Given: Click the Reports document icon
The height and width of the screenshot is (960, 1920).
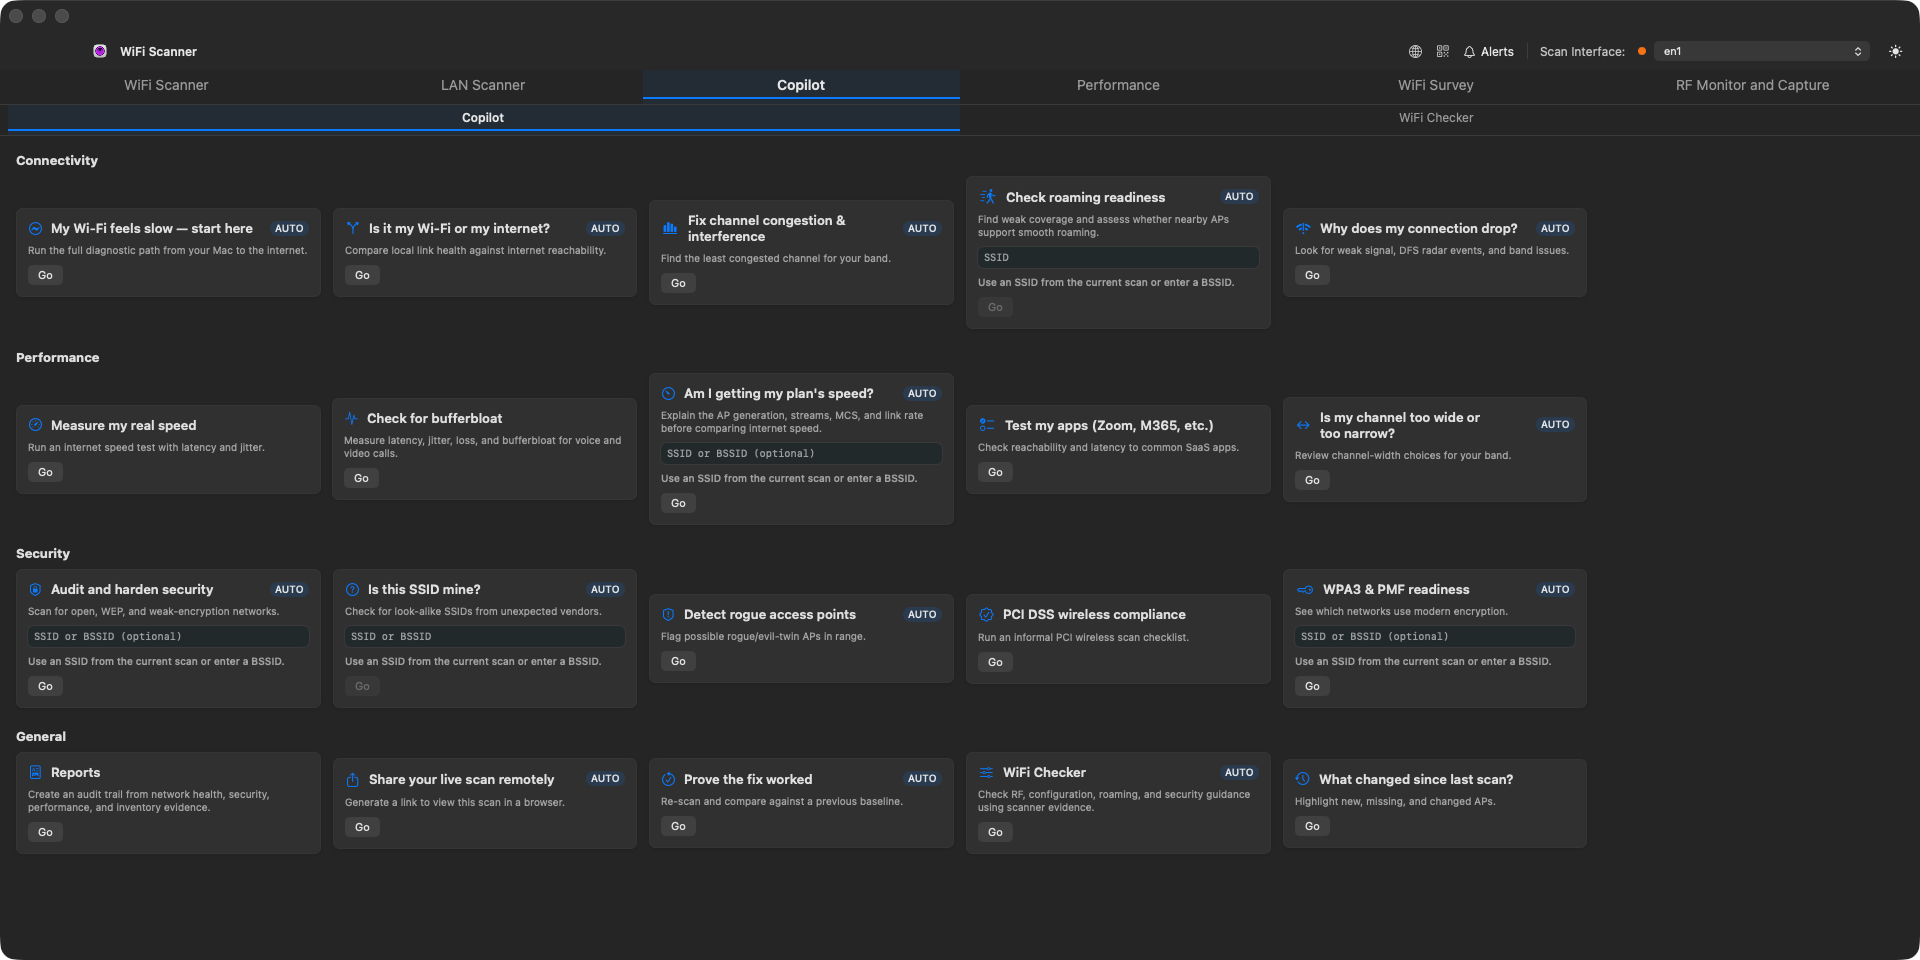Looking at the screenshot, I should (35, 772).
